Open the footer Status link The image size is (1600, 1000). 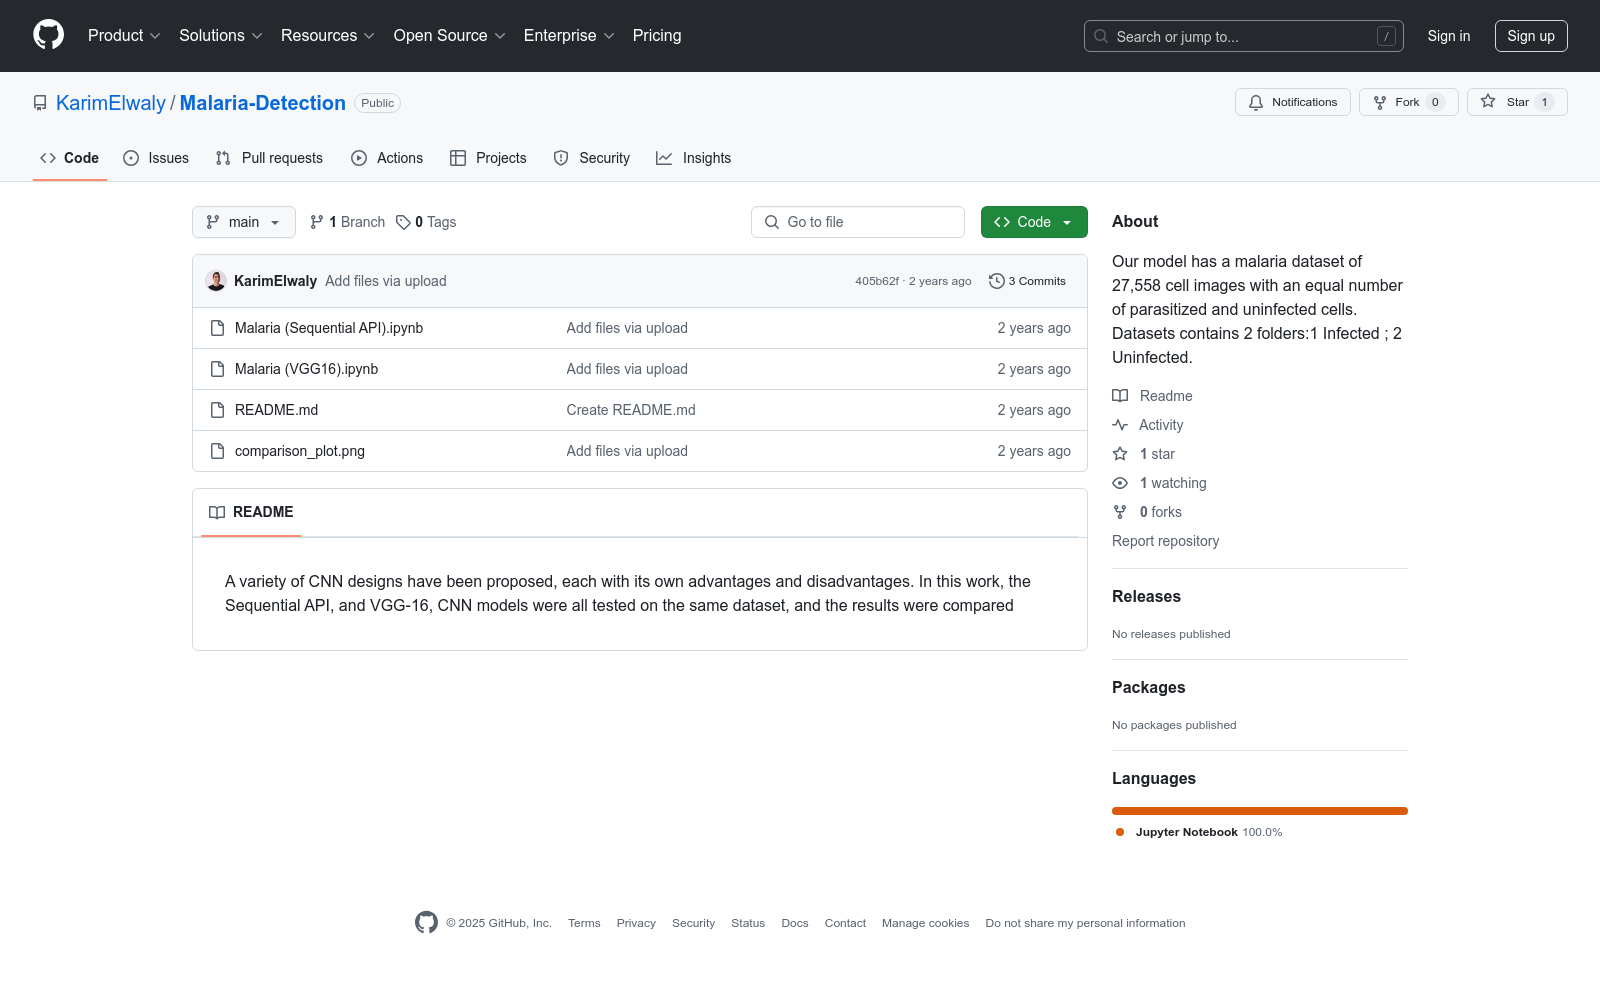coord(748,923)
